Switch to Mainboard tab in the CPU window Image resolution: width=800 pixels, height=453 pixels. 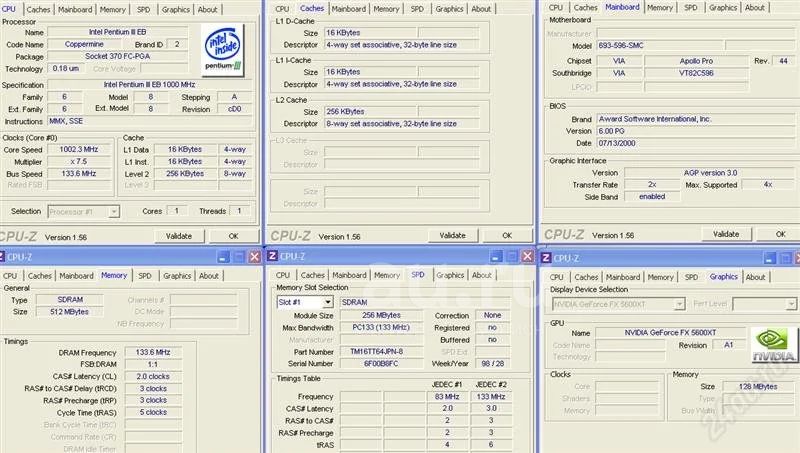pyautogui.click(x=75, y=9)
